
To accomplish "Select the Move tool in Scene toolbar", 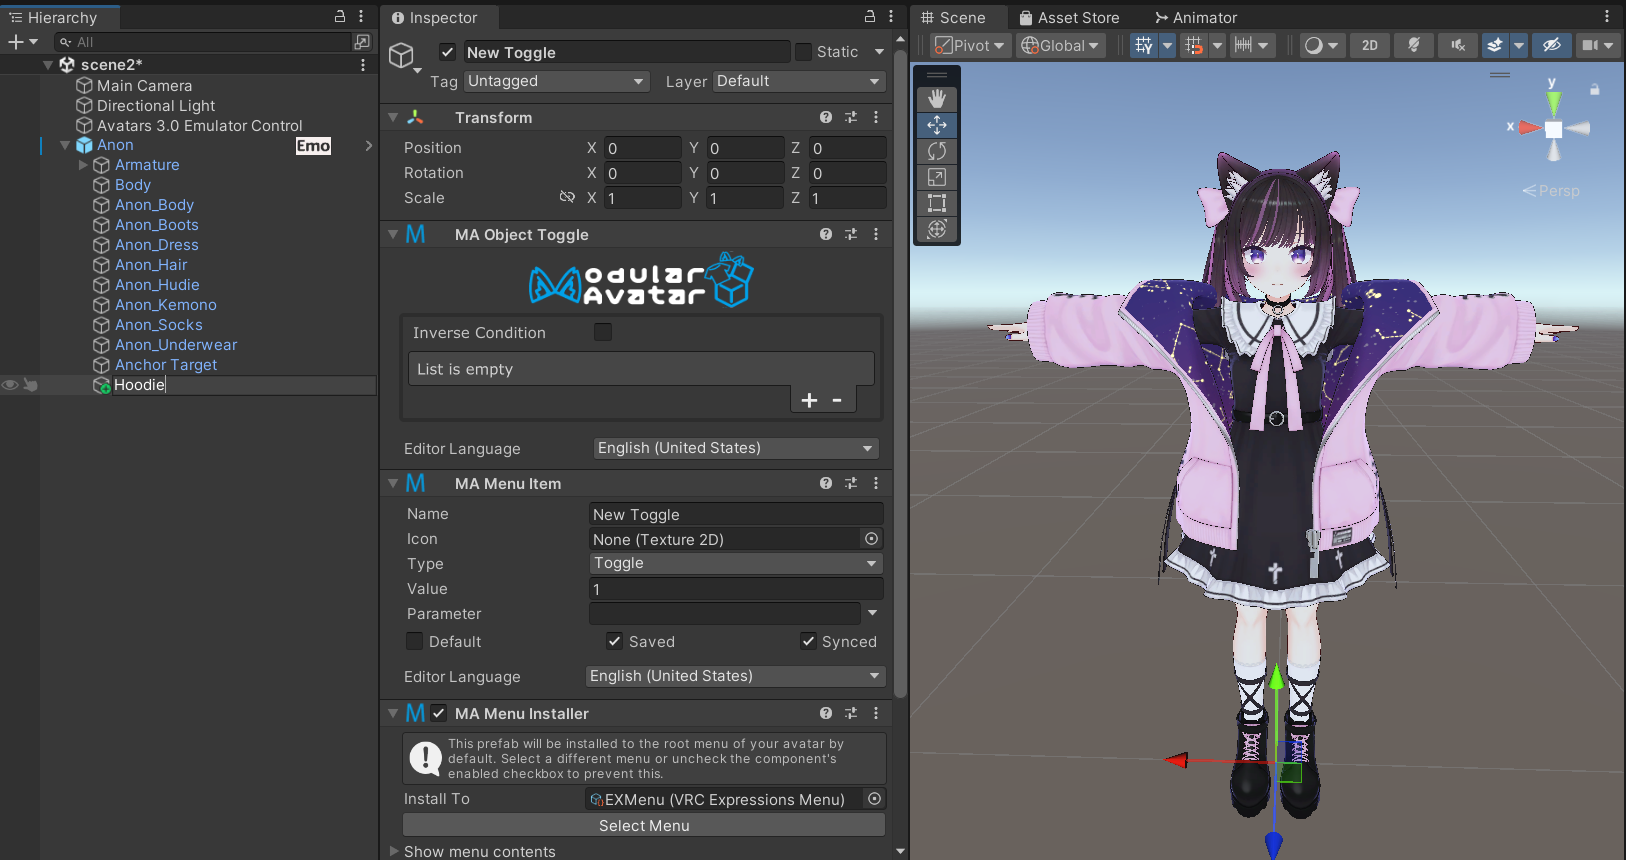I will pyautogui.click(x=937, y=124).
